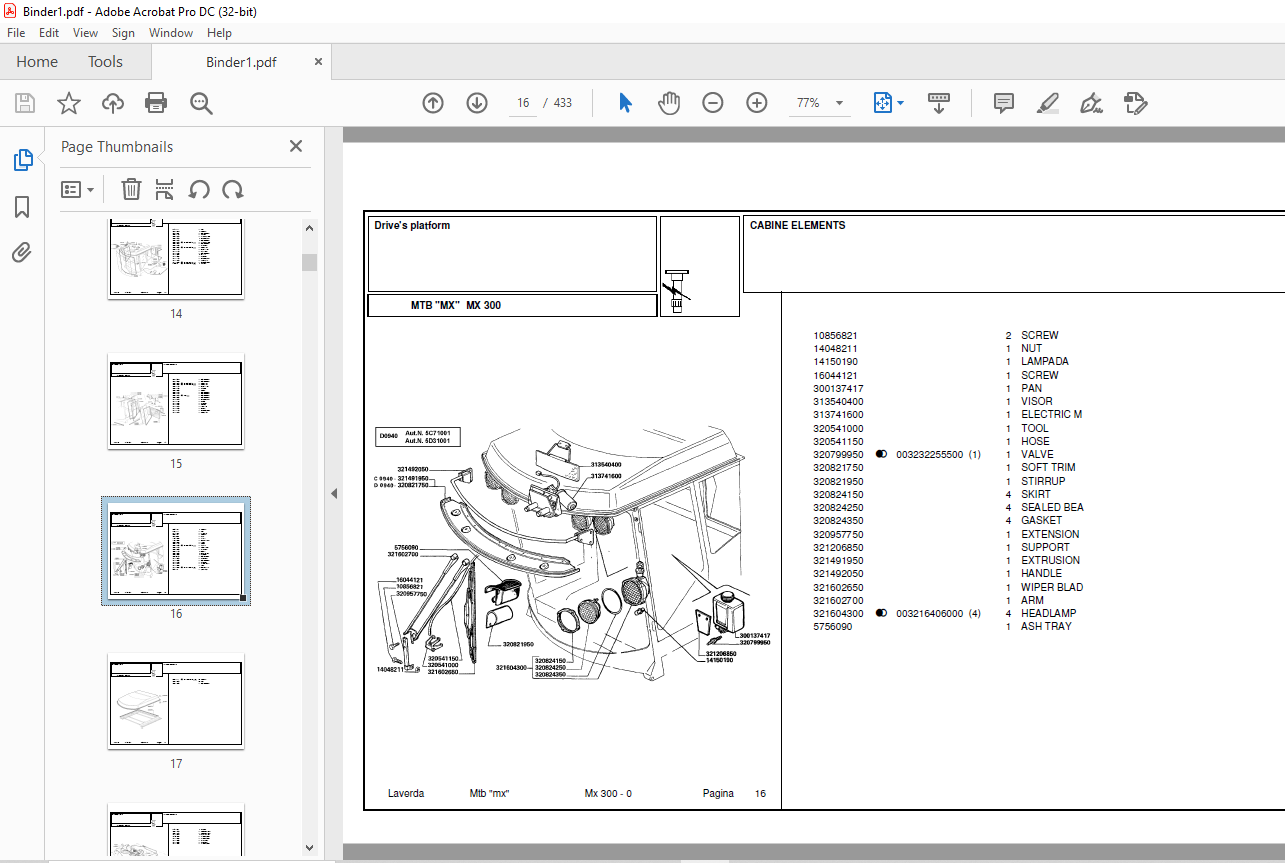This screenshot has width=1285, height=863.
Task: Select page 15 thumbnail
Action: coord(176,400)
